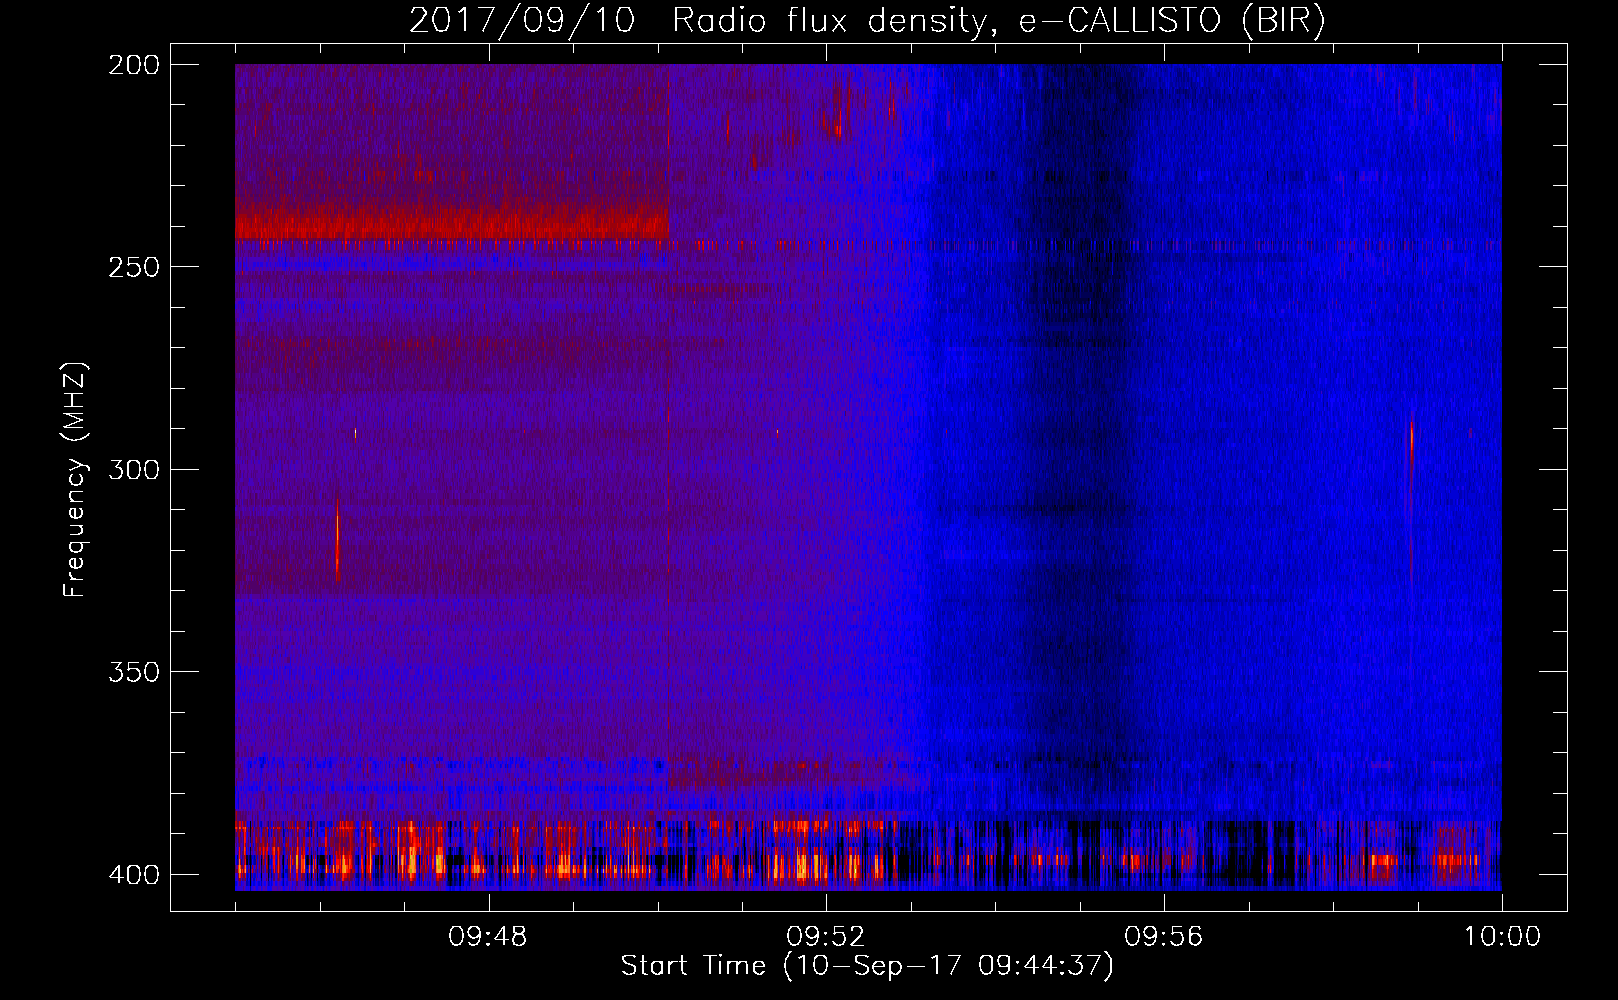Click the 'Start Time (10-Sep-17 09:44:37)' label
Image resolution: width=1618 pixels, height=1000 pixels.
(x=867, y=966)
